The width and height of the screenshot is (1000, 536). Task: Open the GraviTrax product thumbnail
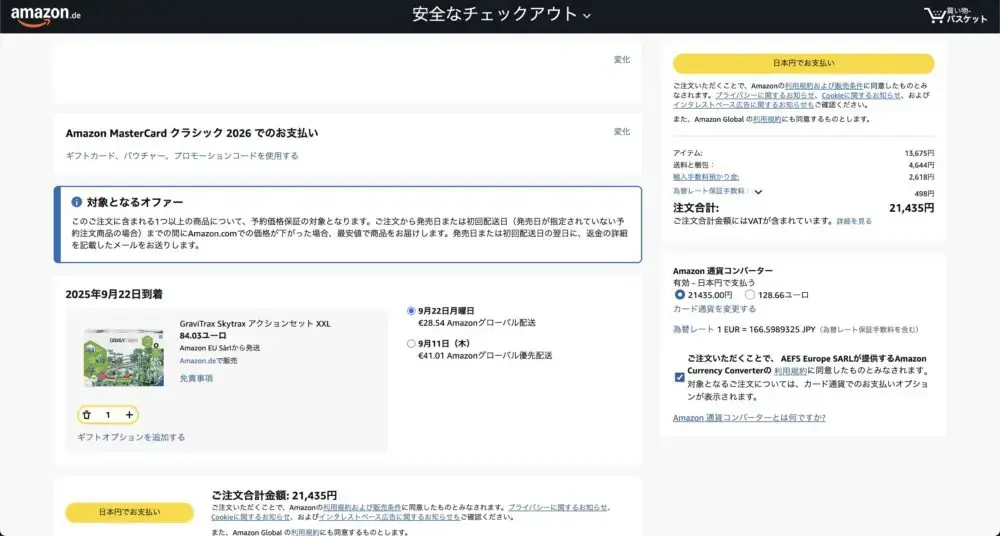coord(124,358)
